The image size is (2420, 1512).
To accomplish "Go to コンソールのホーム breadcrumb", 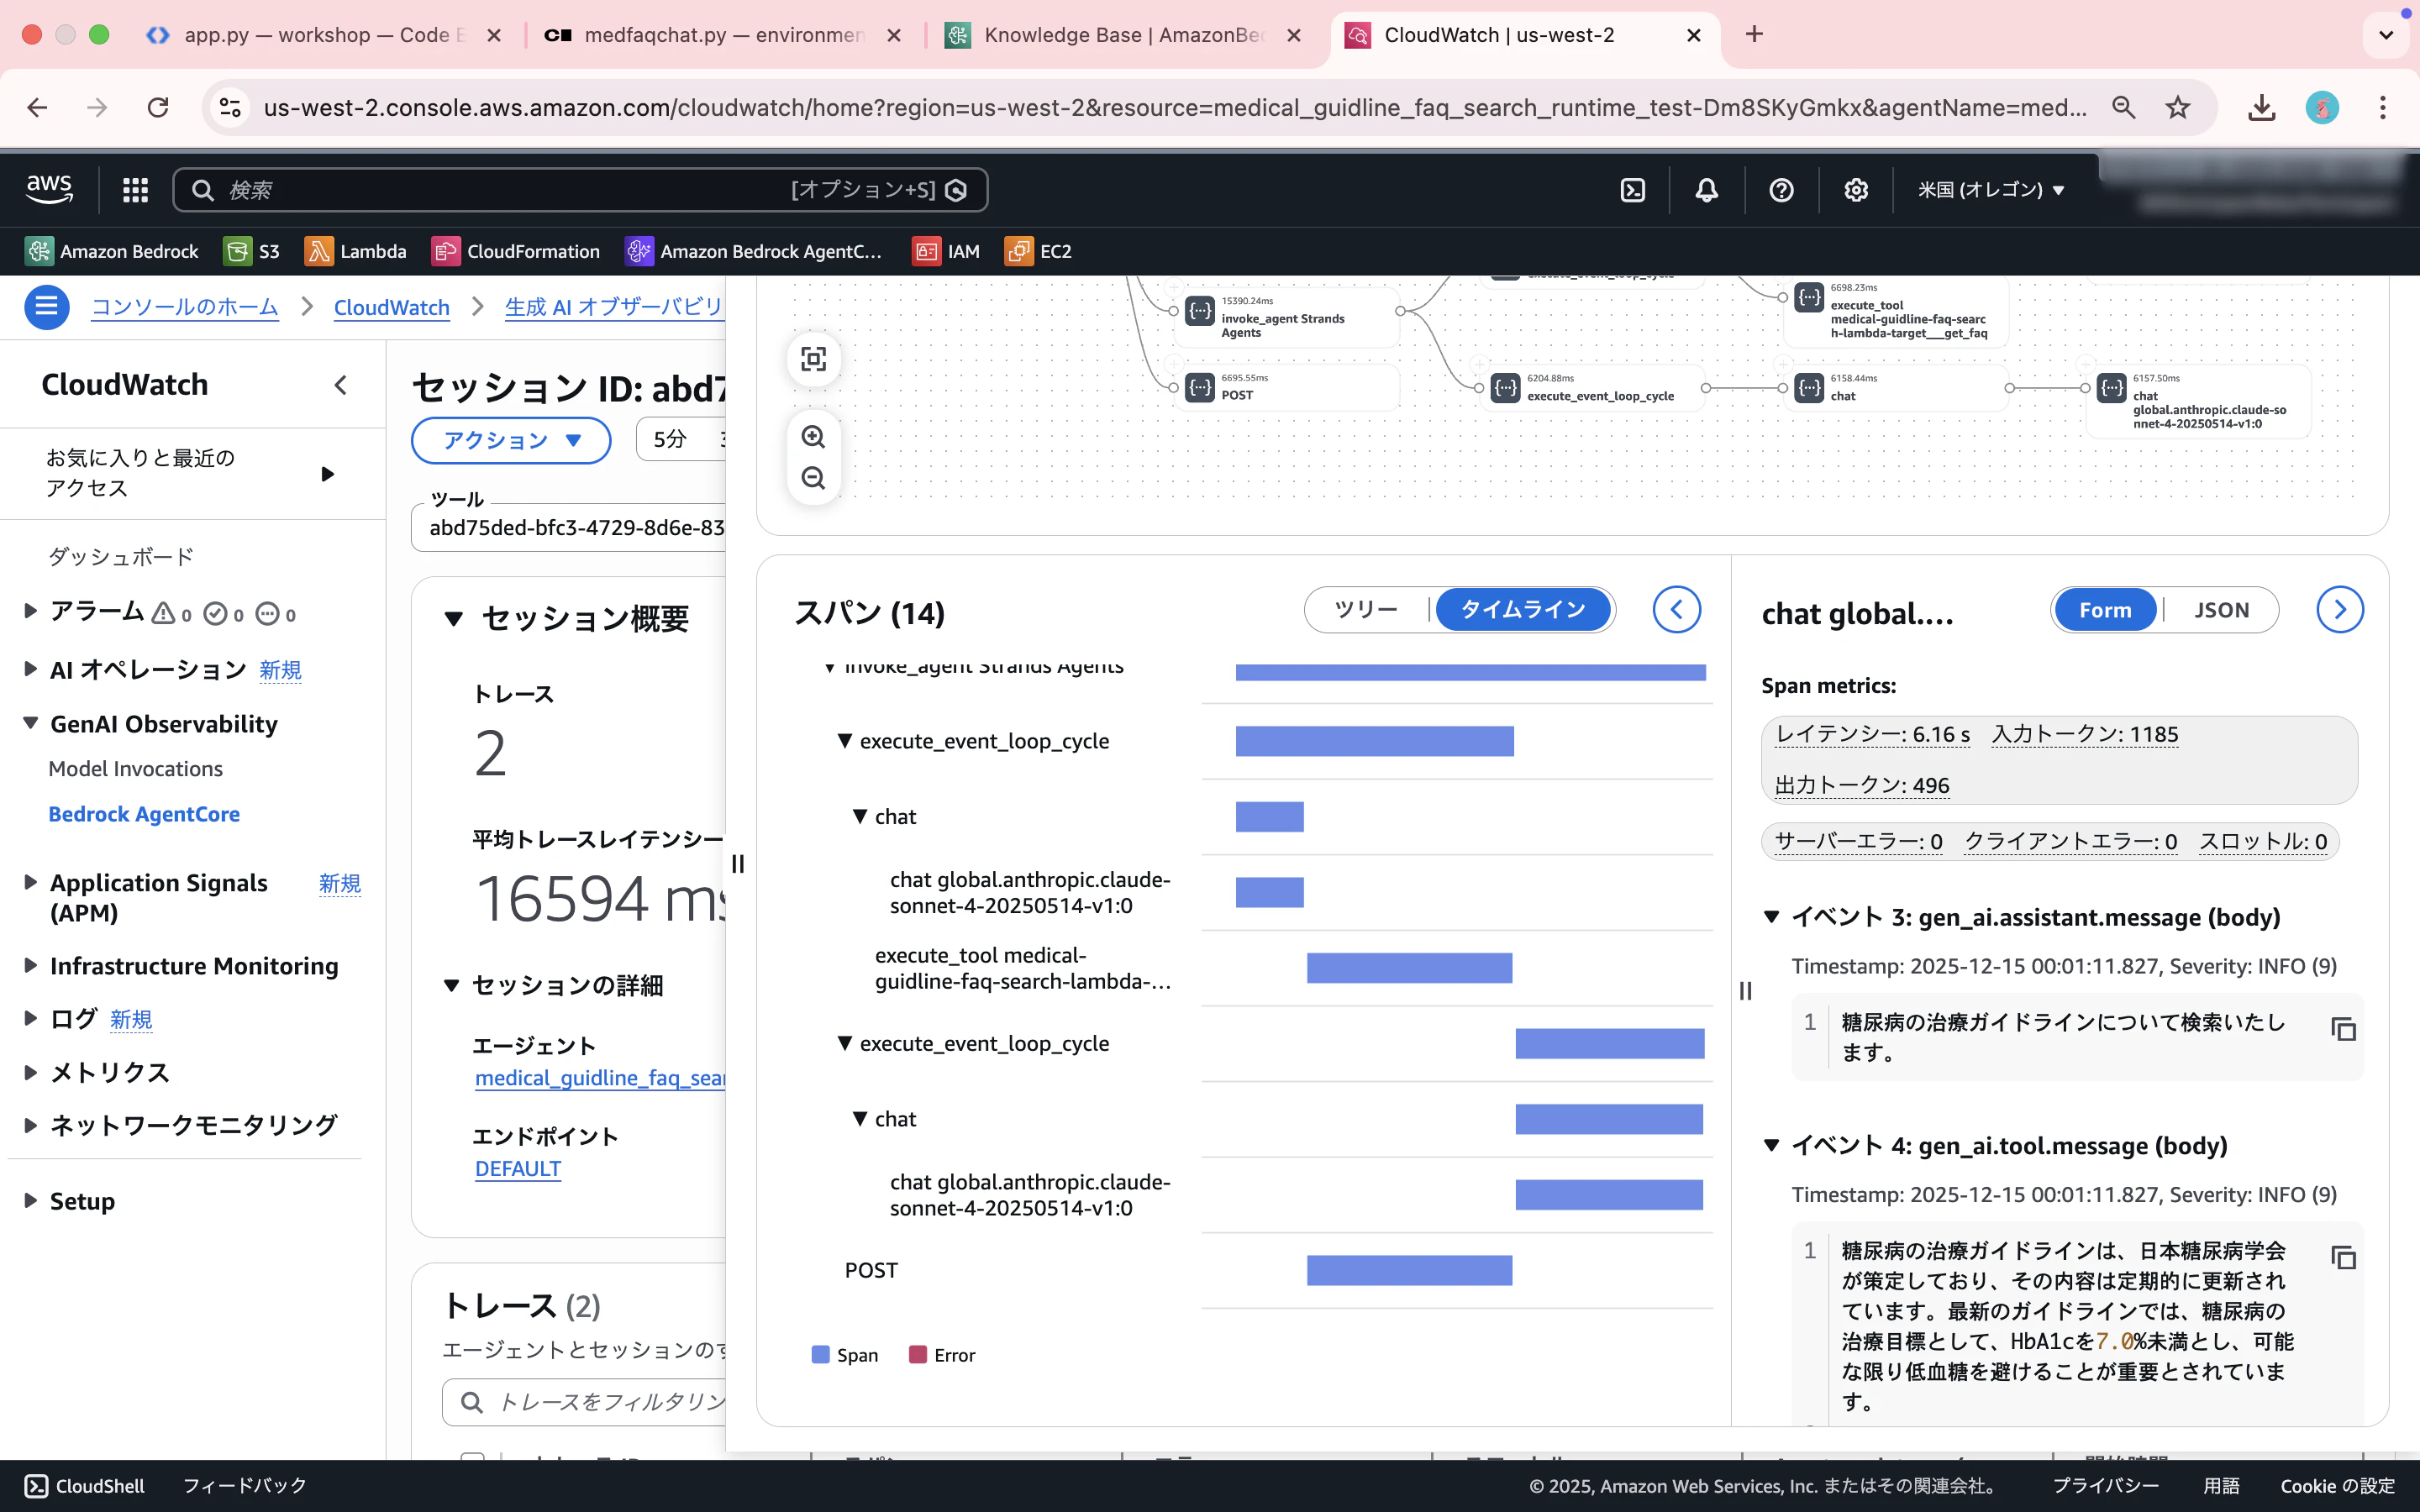I will (x=185, y=307).
